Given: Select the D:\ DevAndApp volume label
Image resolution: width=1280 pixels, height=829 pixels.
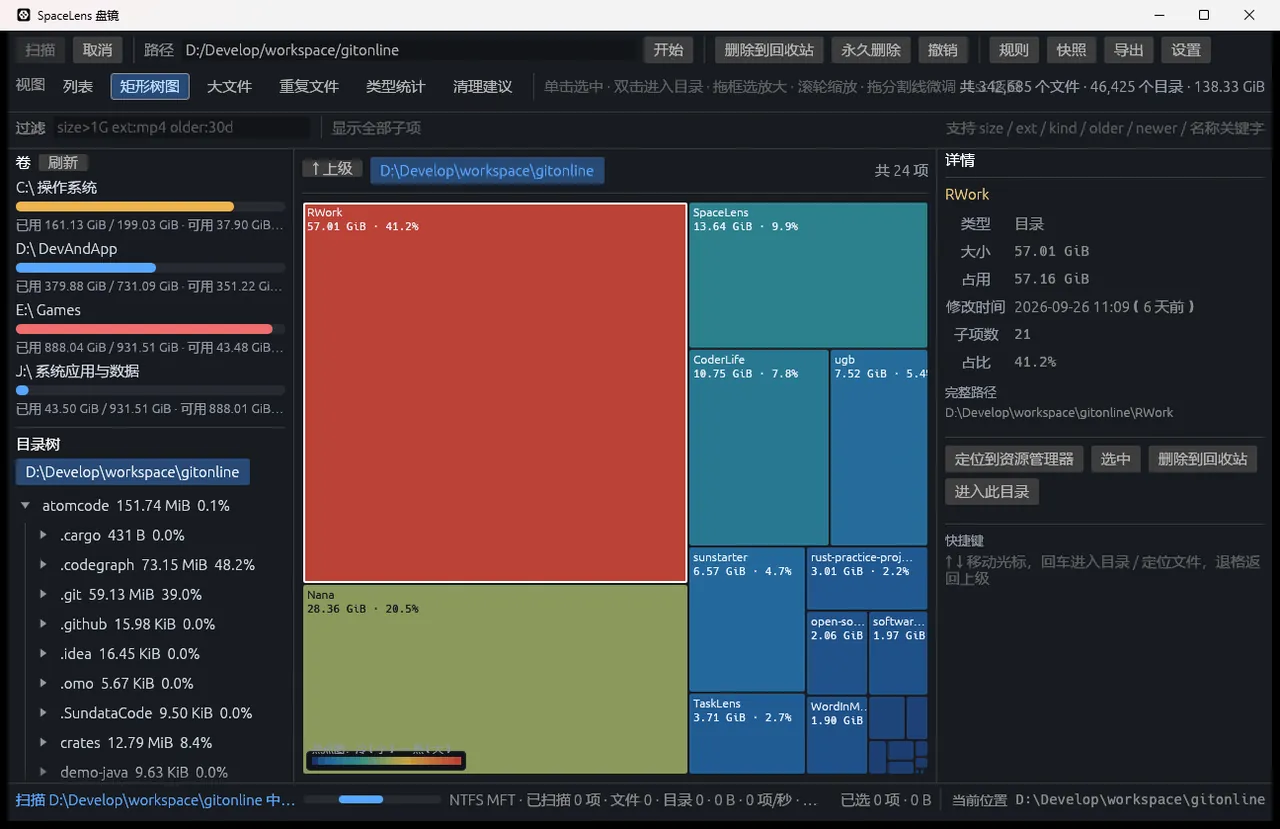Looking at the screenshot, I should [67, 249].
